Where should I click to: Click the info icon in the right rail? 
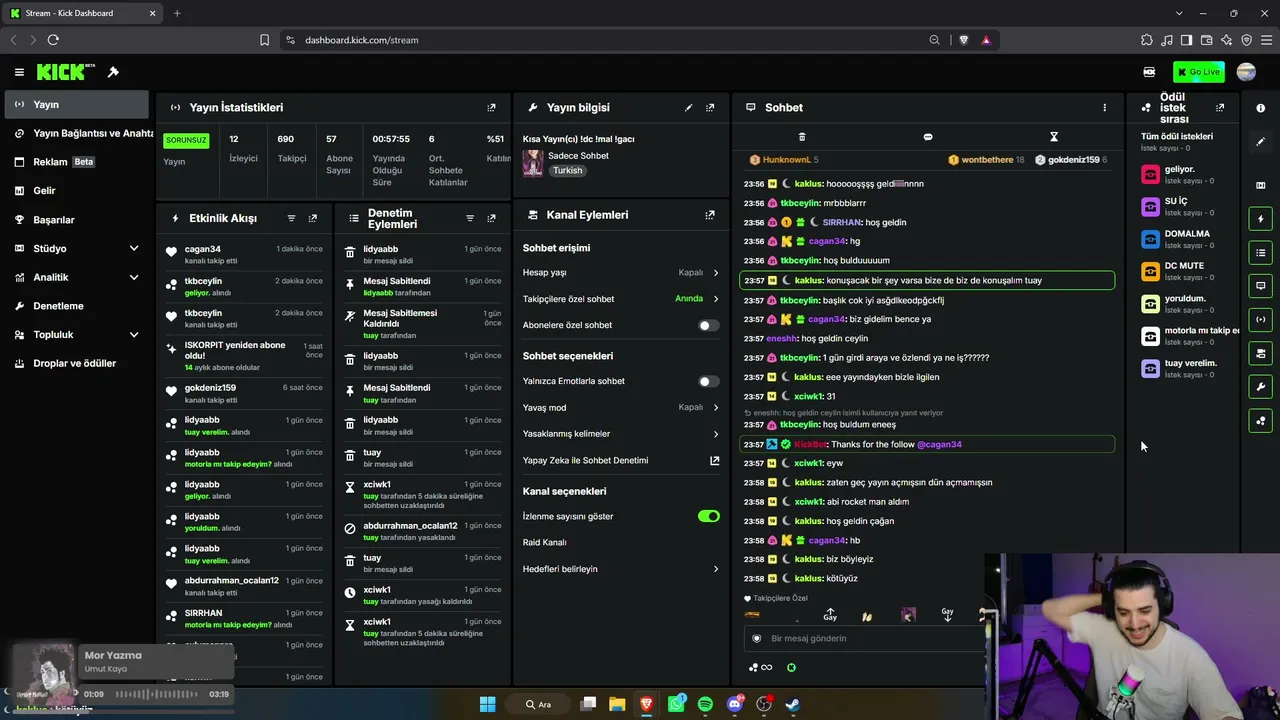coord(1261,108)
